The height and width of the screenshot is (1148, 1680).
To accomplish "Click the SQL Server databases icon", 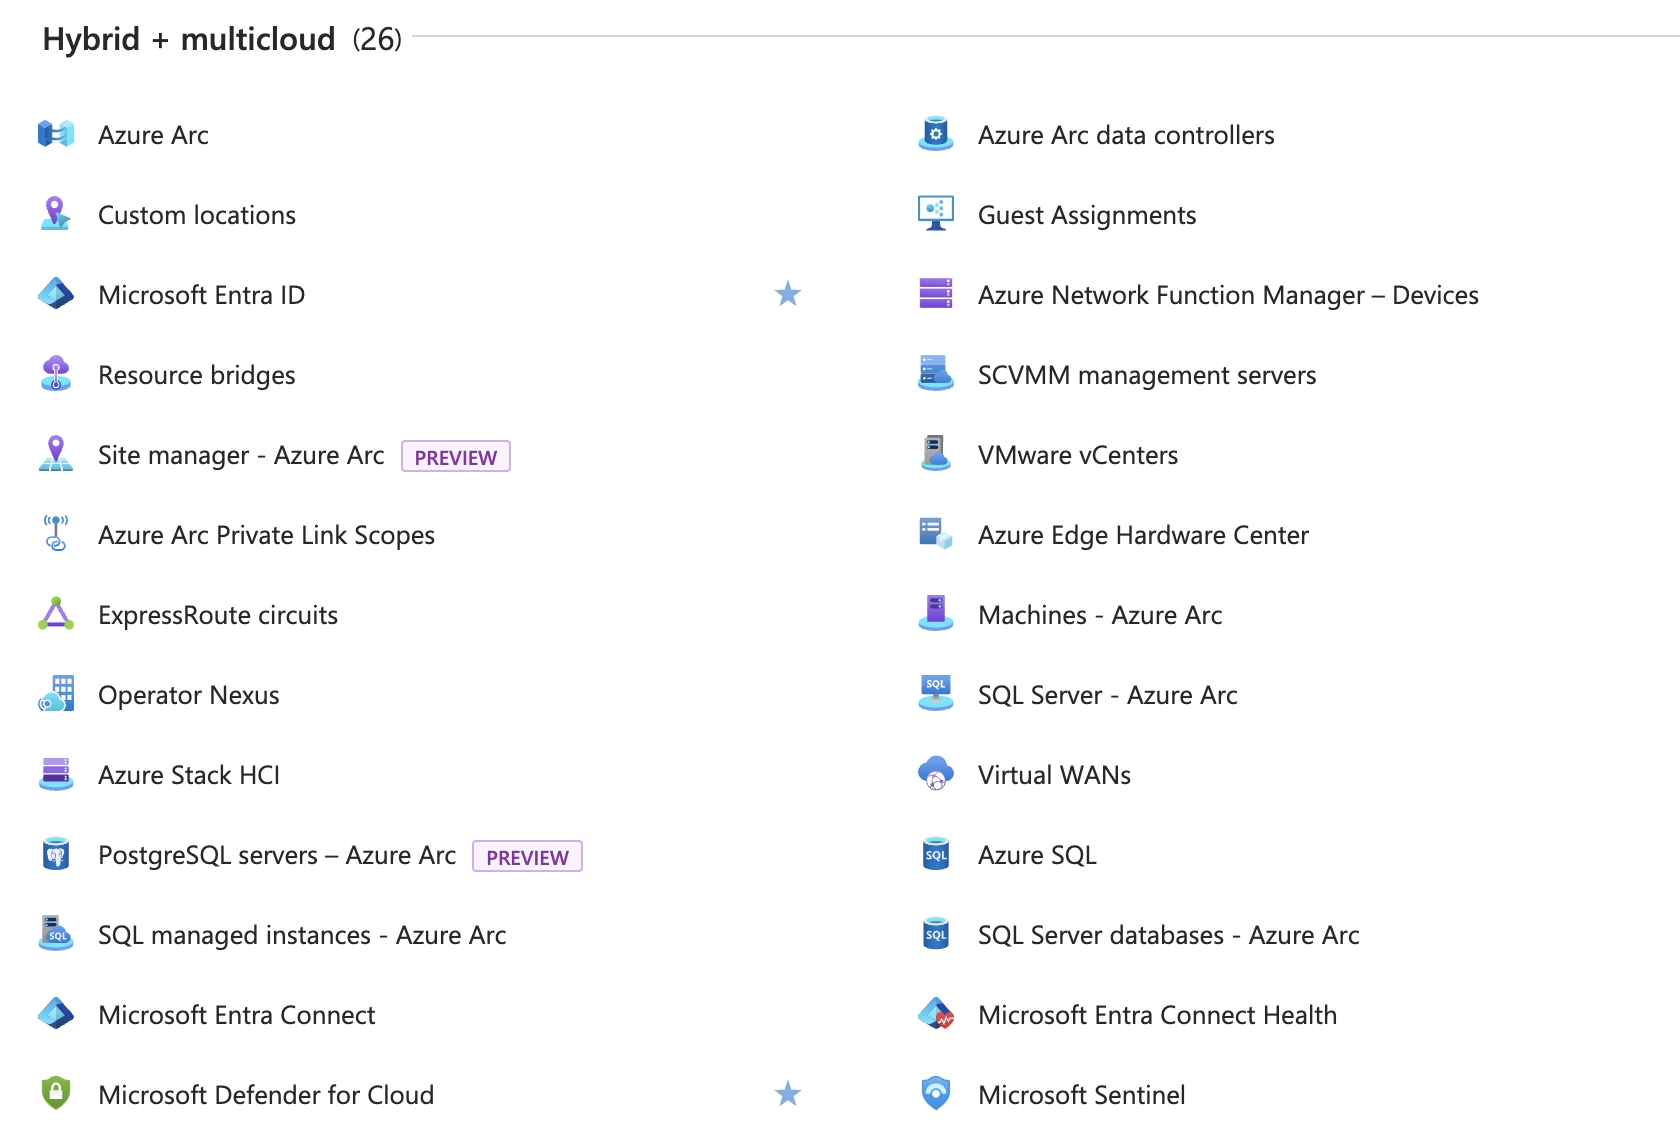I will [x=936, y=934].
